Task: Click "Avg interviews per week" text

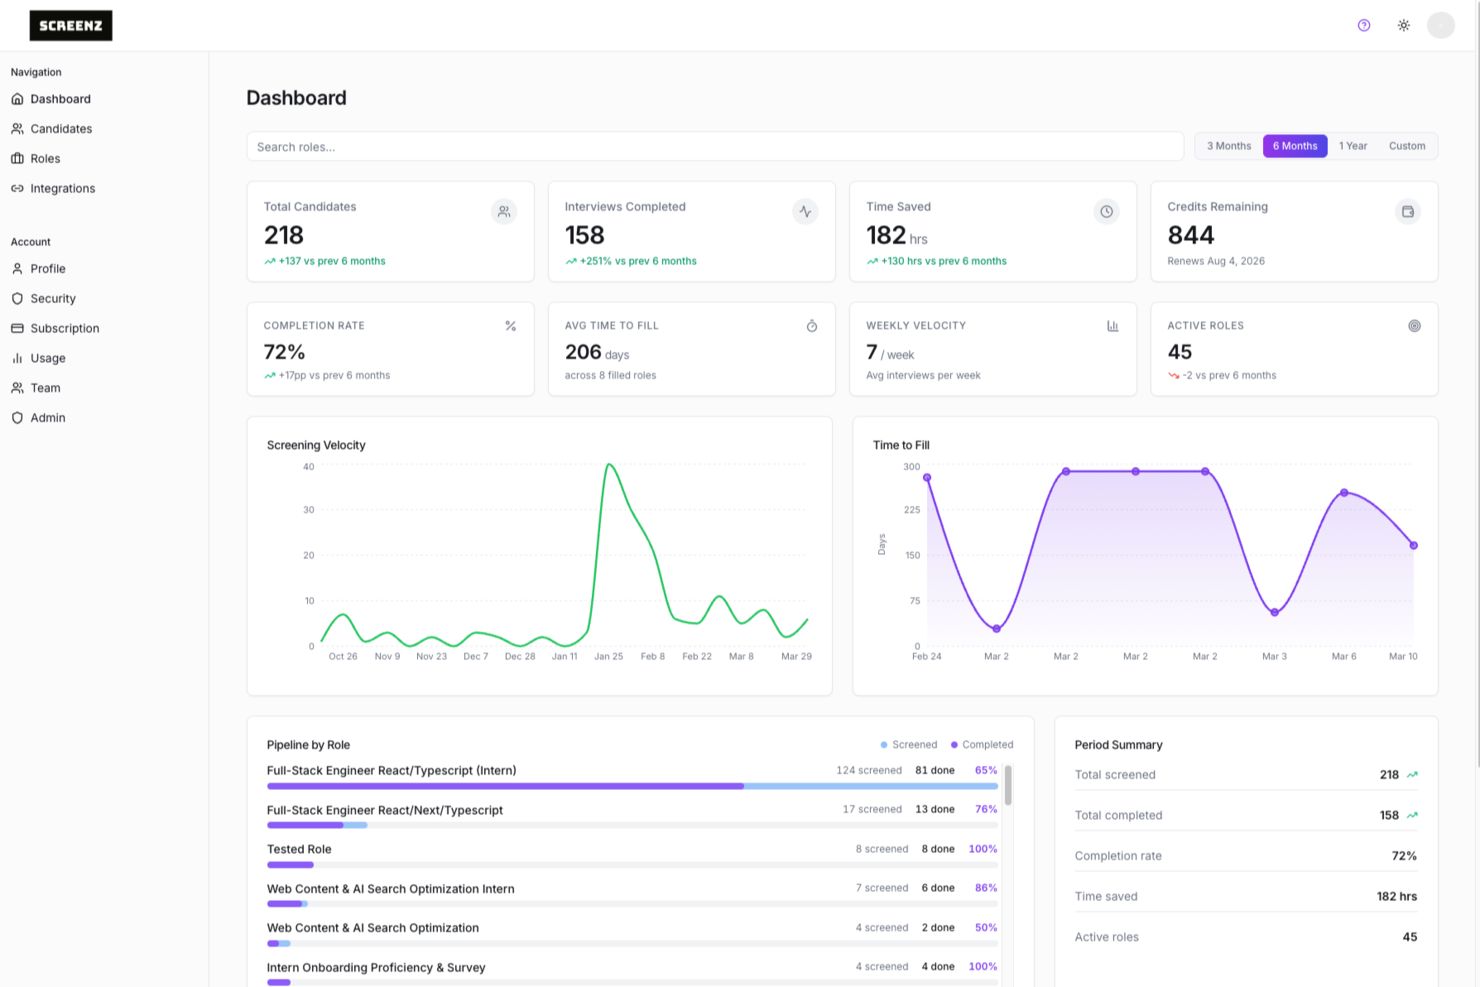Action: tap(923, 376)
